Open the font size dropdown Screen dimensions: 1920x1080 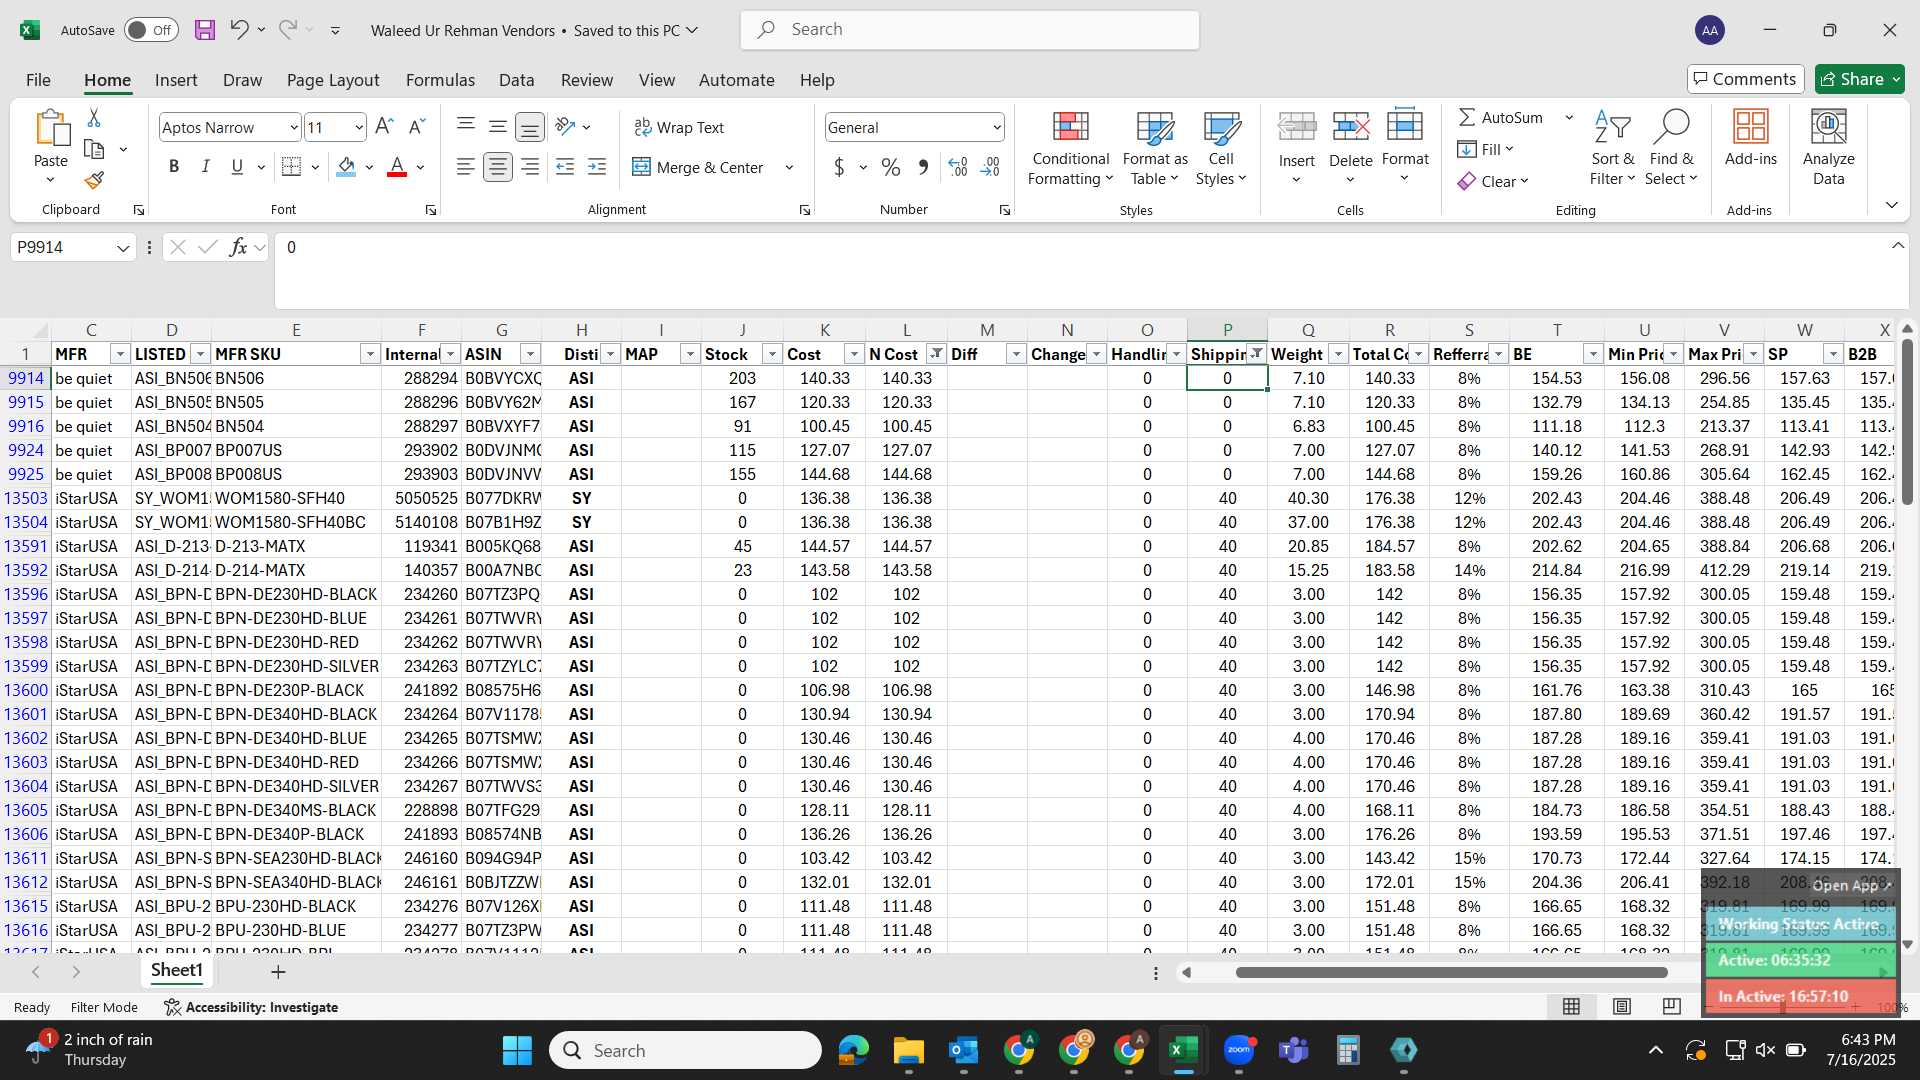point(359,127)
